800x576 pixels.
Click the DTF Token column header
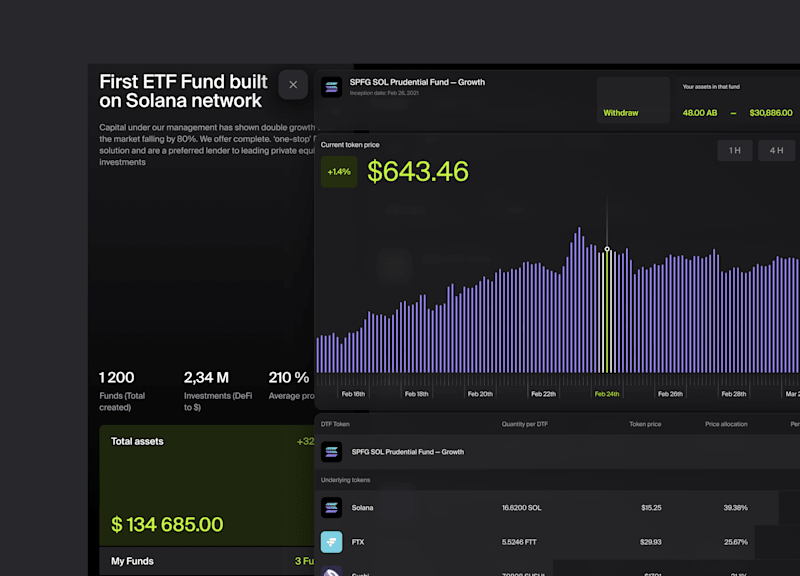(x=335, y=424)
